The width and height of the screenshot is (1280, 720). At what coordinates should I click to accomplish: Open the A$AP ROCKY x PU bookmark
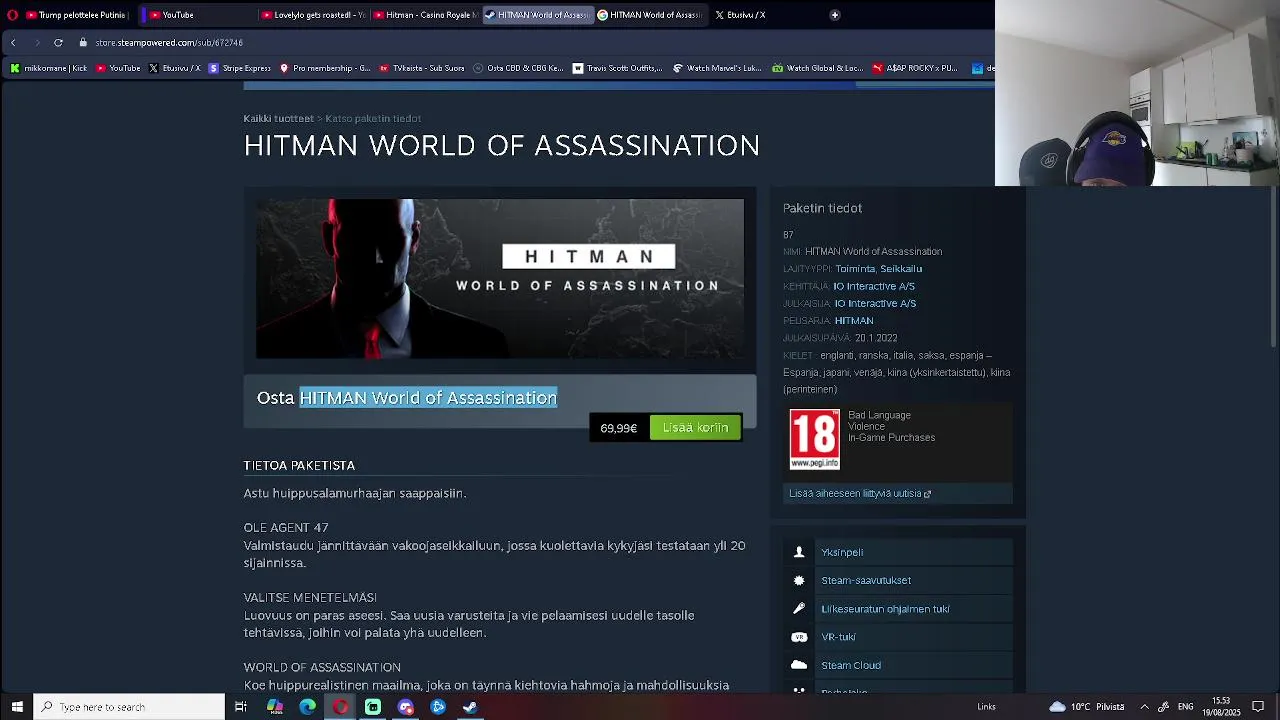[915, 68]
